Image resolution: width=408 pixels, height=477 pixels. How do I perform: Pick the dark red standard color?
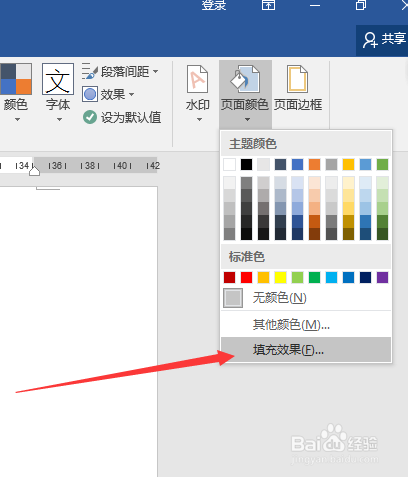(229, 277)
